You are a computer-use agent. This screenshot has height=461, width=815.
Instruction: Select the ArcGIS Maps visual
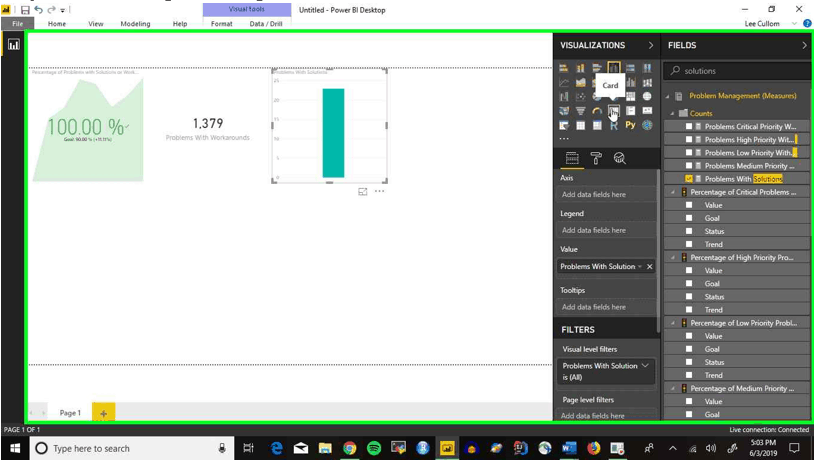coord(647,125)
